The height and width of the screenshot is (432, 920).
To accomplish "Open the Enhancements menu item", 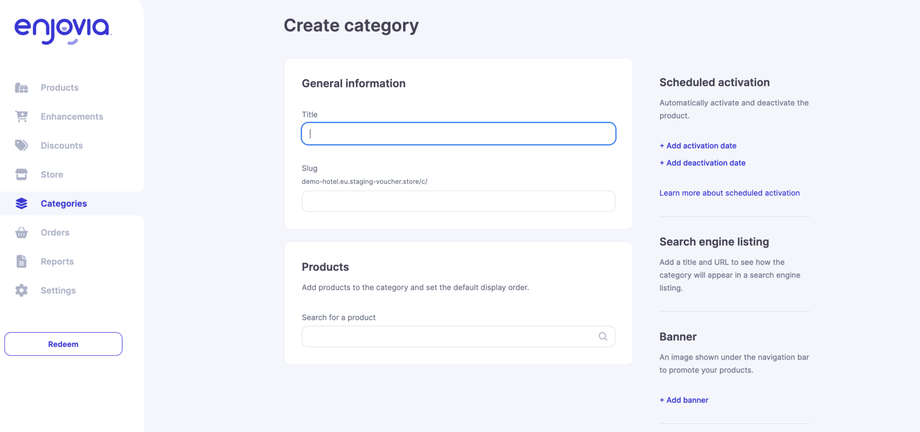I will coord(72,117).
